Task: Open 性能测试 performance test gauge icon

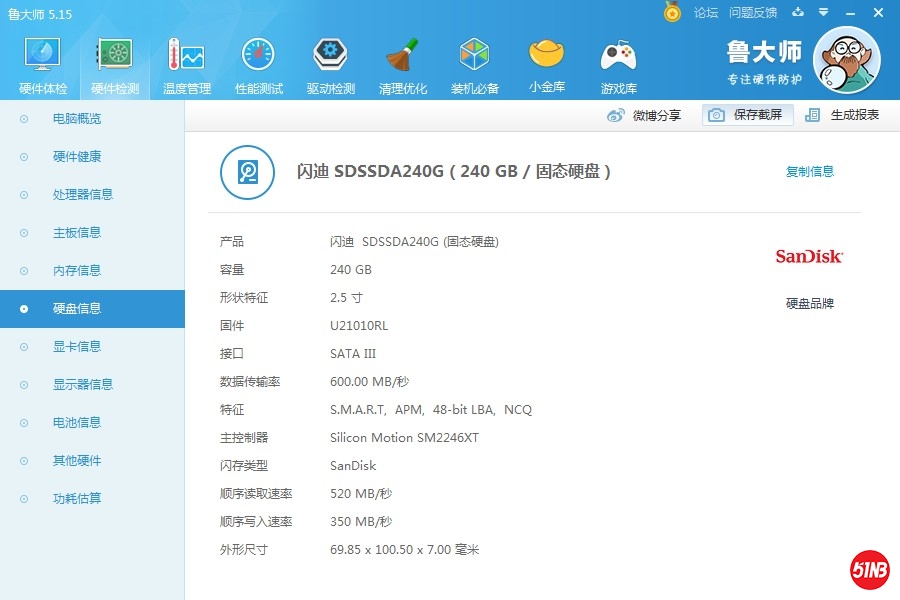Action: click(x=258, y=56)
